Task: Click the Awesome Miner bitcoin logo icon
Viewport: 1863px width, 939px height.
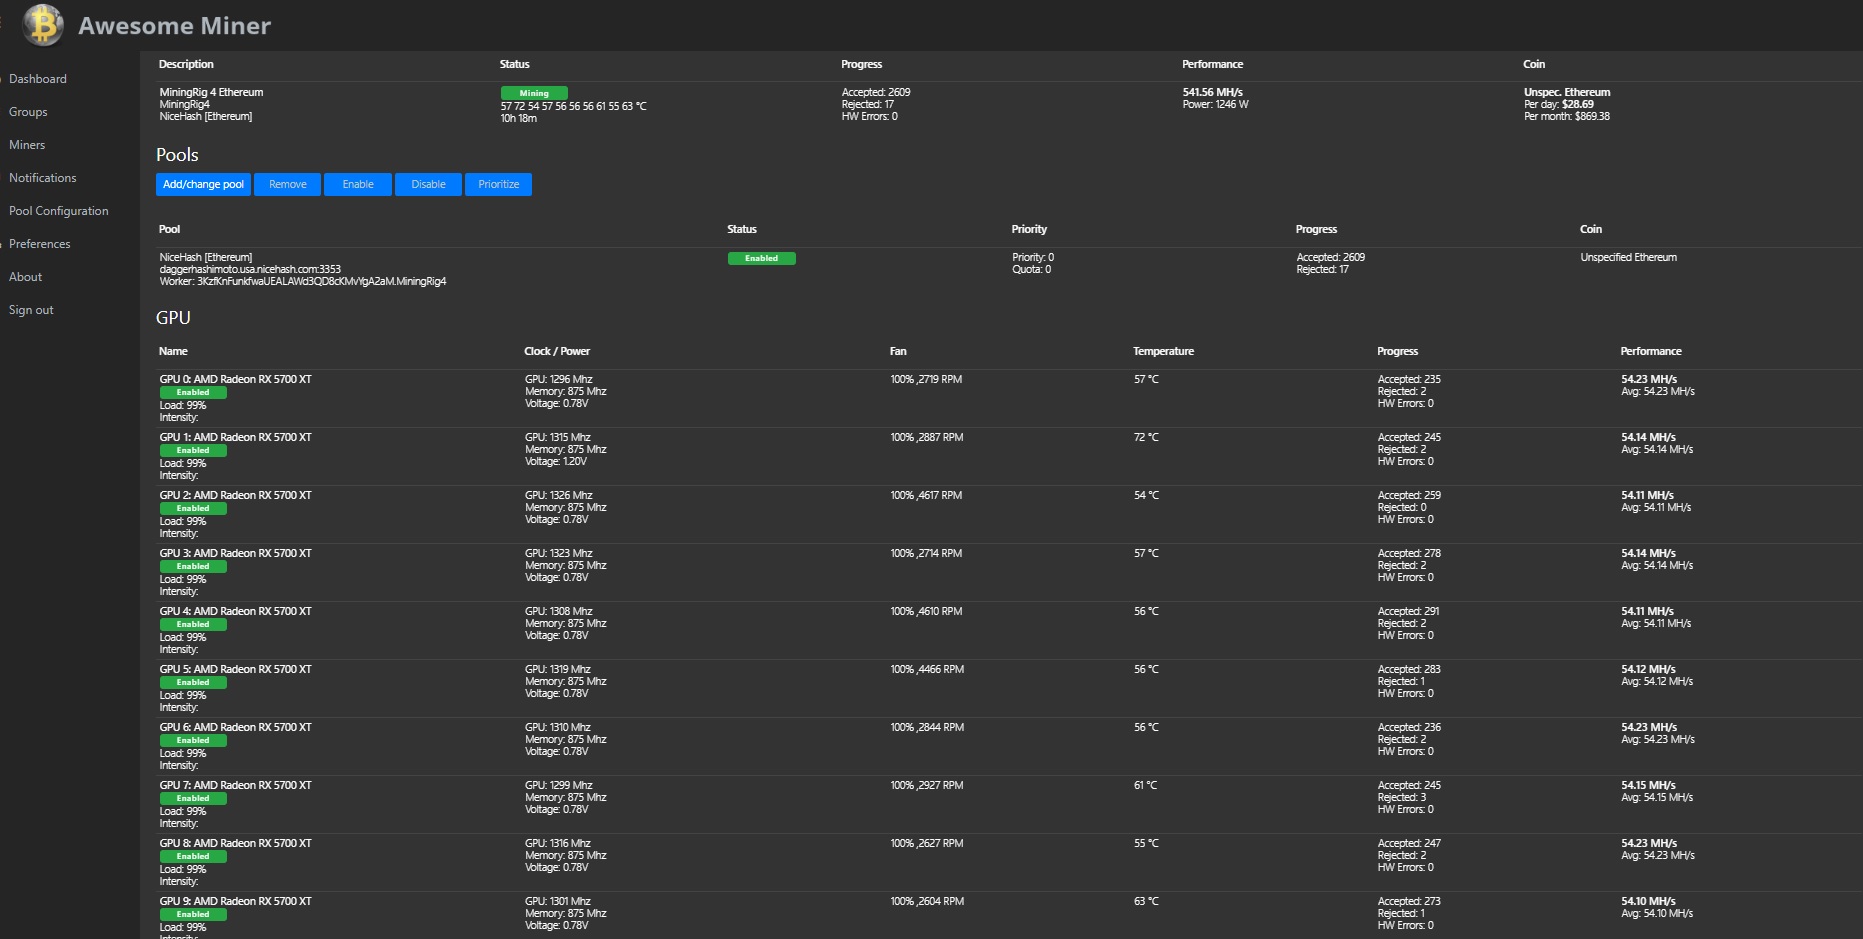Action: coord(43,25)
